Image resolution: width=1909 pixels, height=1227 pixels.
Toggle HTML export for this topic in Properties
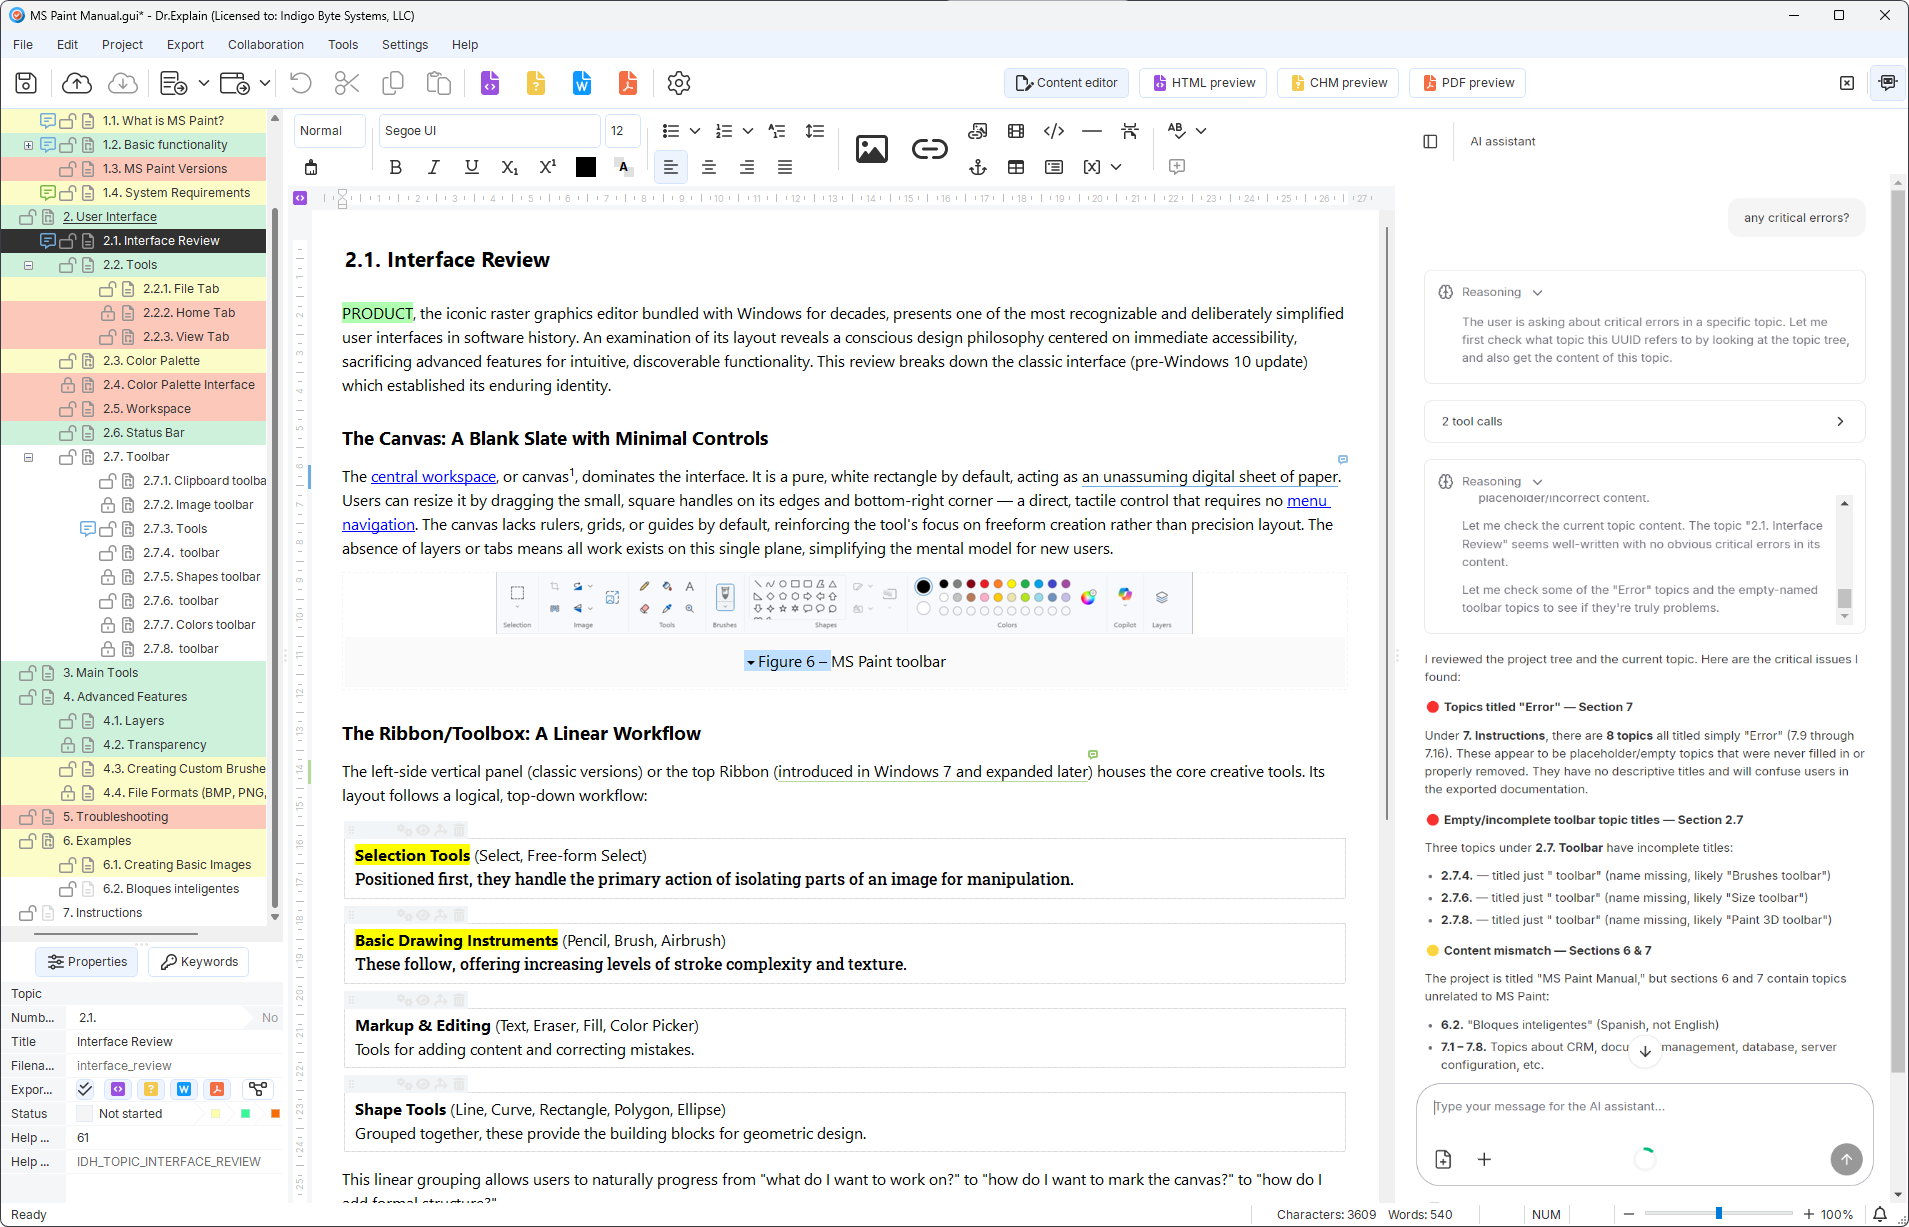(118, 1089)
